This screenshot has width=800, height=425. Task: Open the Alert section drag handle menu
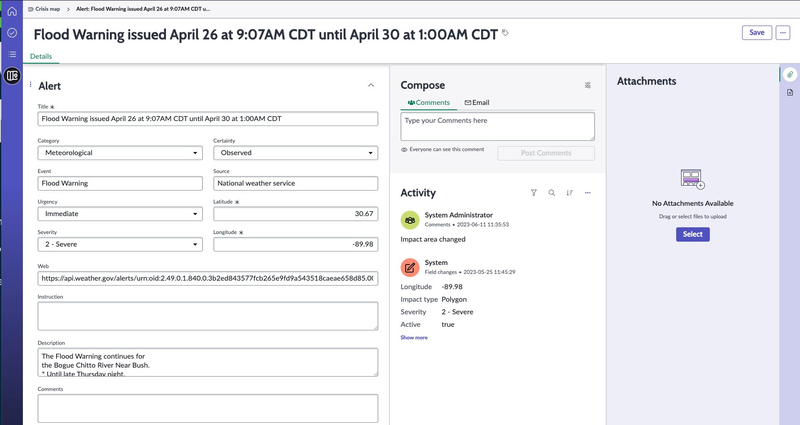[x=31, y=85]
